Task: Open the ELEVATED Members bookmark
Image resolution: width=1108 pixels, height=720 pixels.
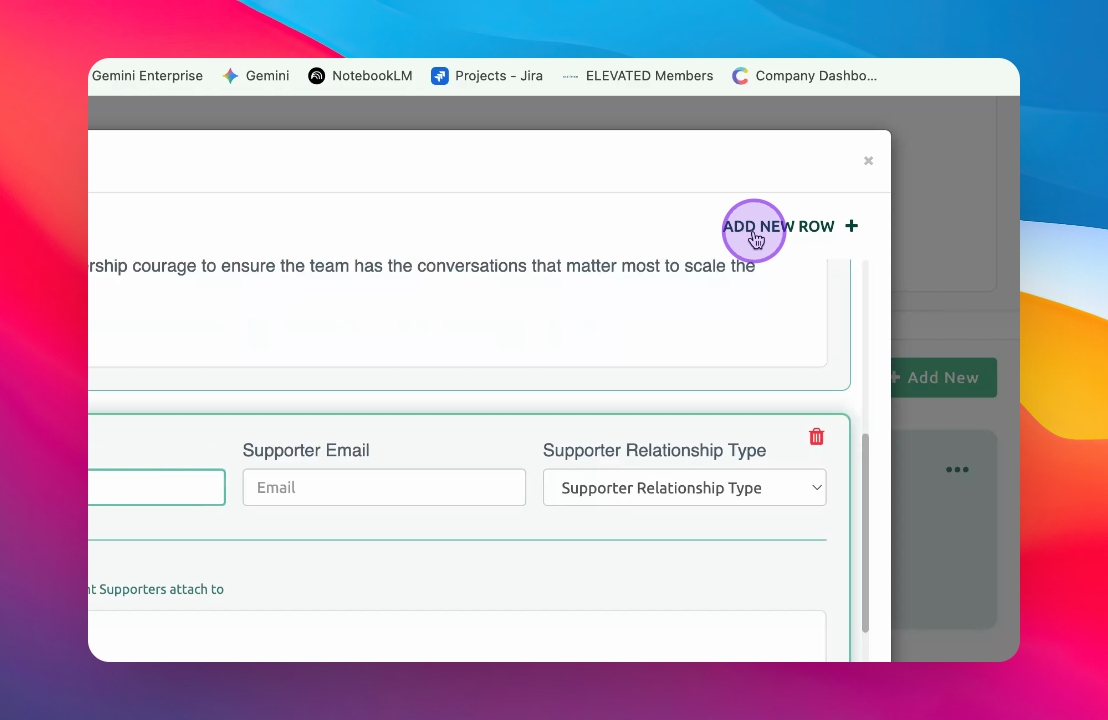Action: (637, 76)
